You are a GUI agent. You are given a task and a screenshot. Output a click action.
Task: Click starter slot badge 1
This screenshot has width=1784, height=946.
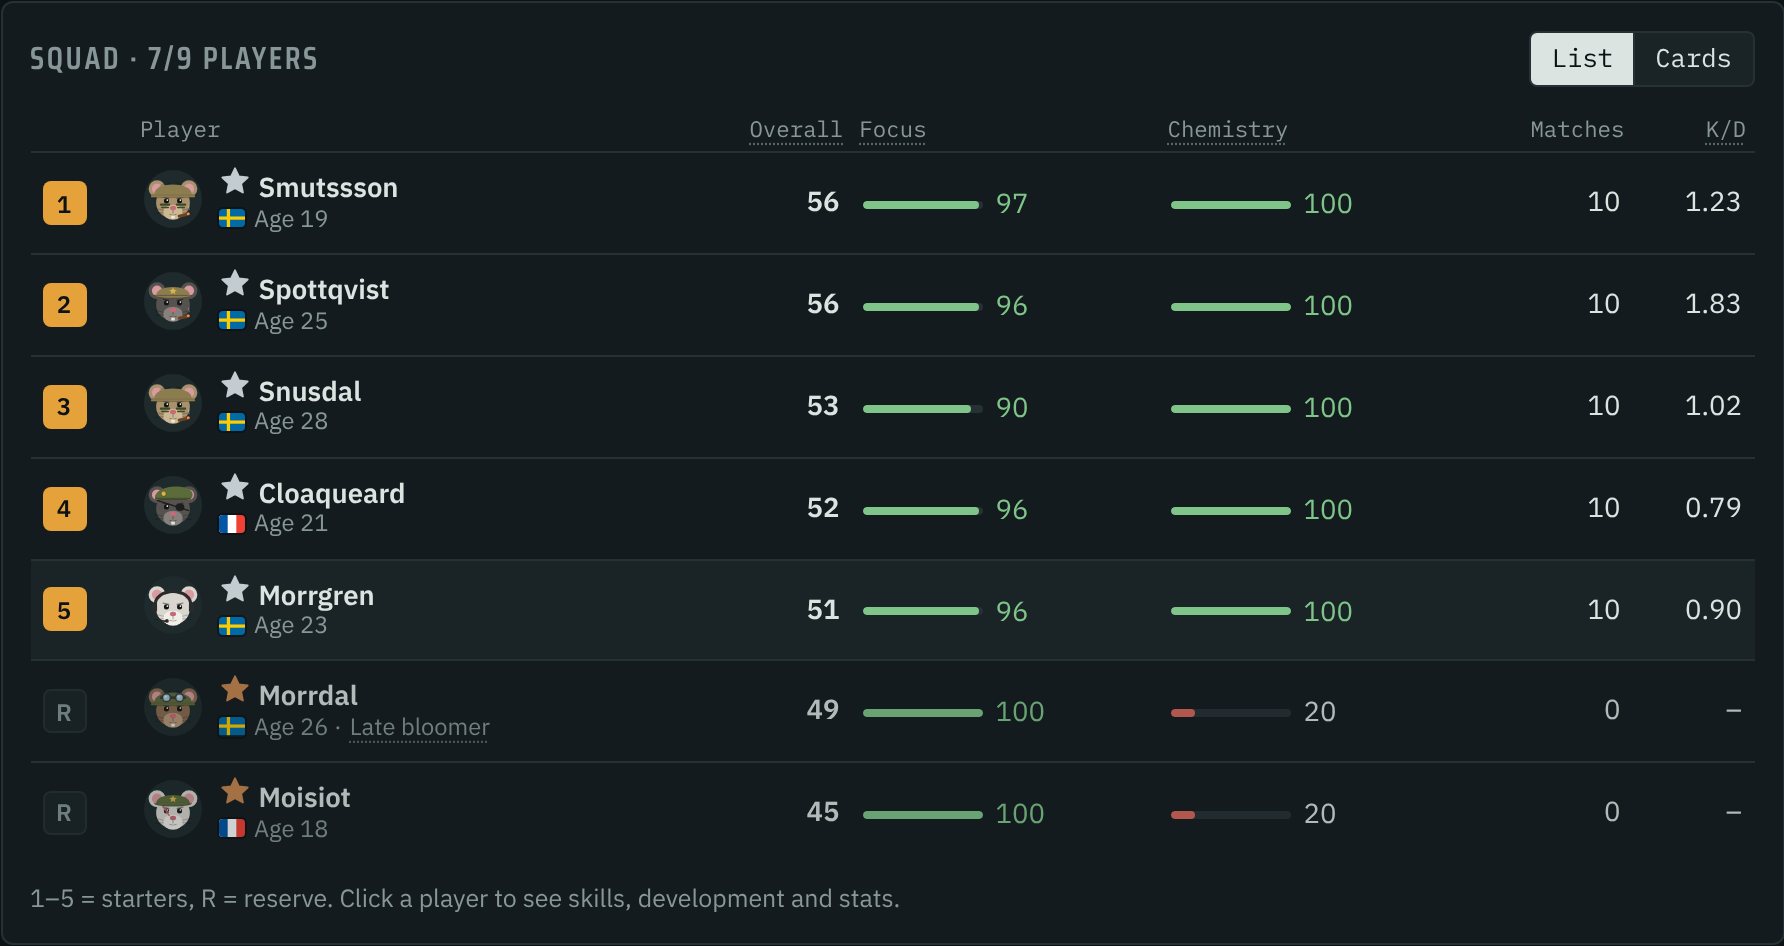pyautogui.click(x=65, y=203)
